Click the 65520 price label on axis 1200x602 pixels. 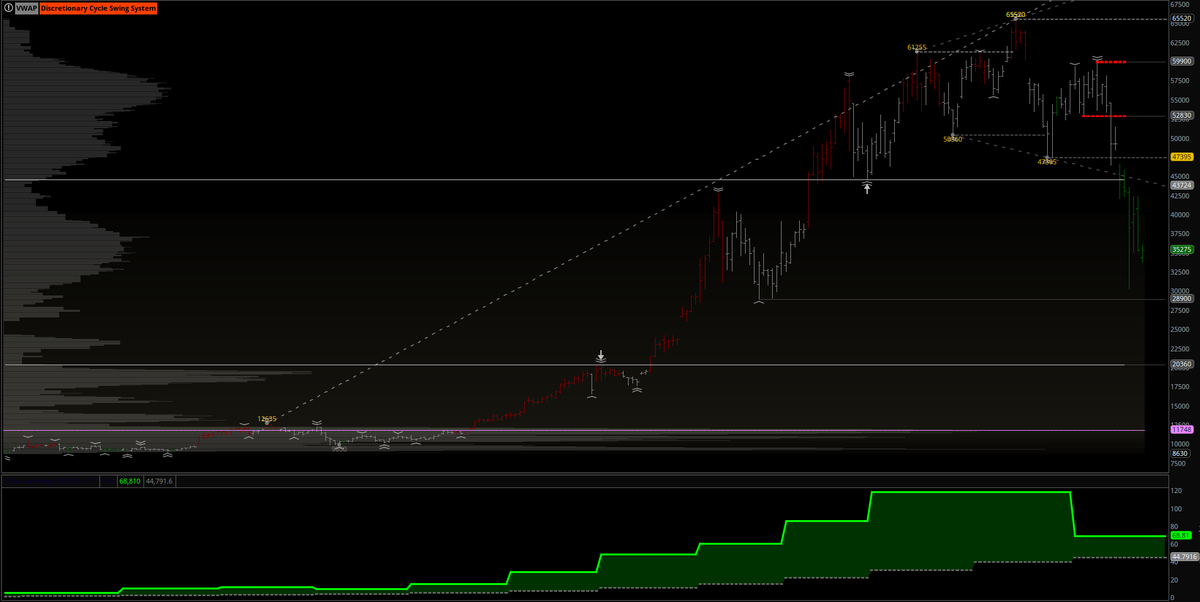(1181, 17)
